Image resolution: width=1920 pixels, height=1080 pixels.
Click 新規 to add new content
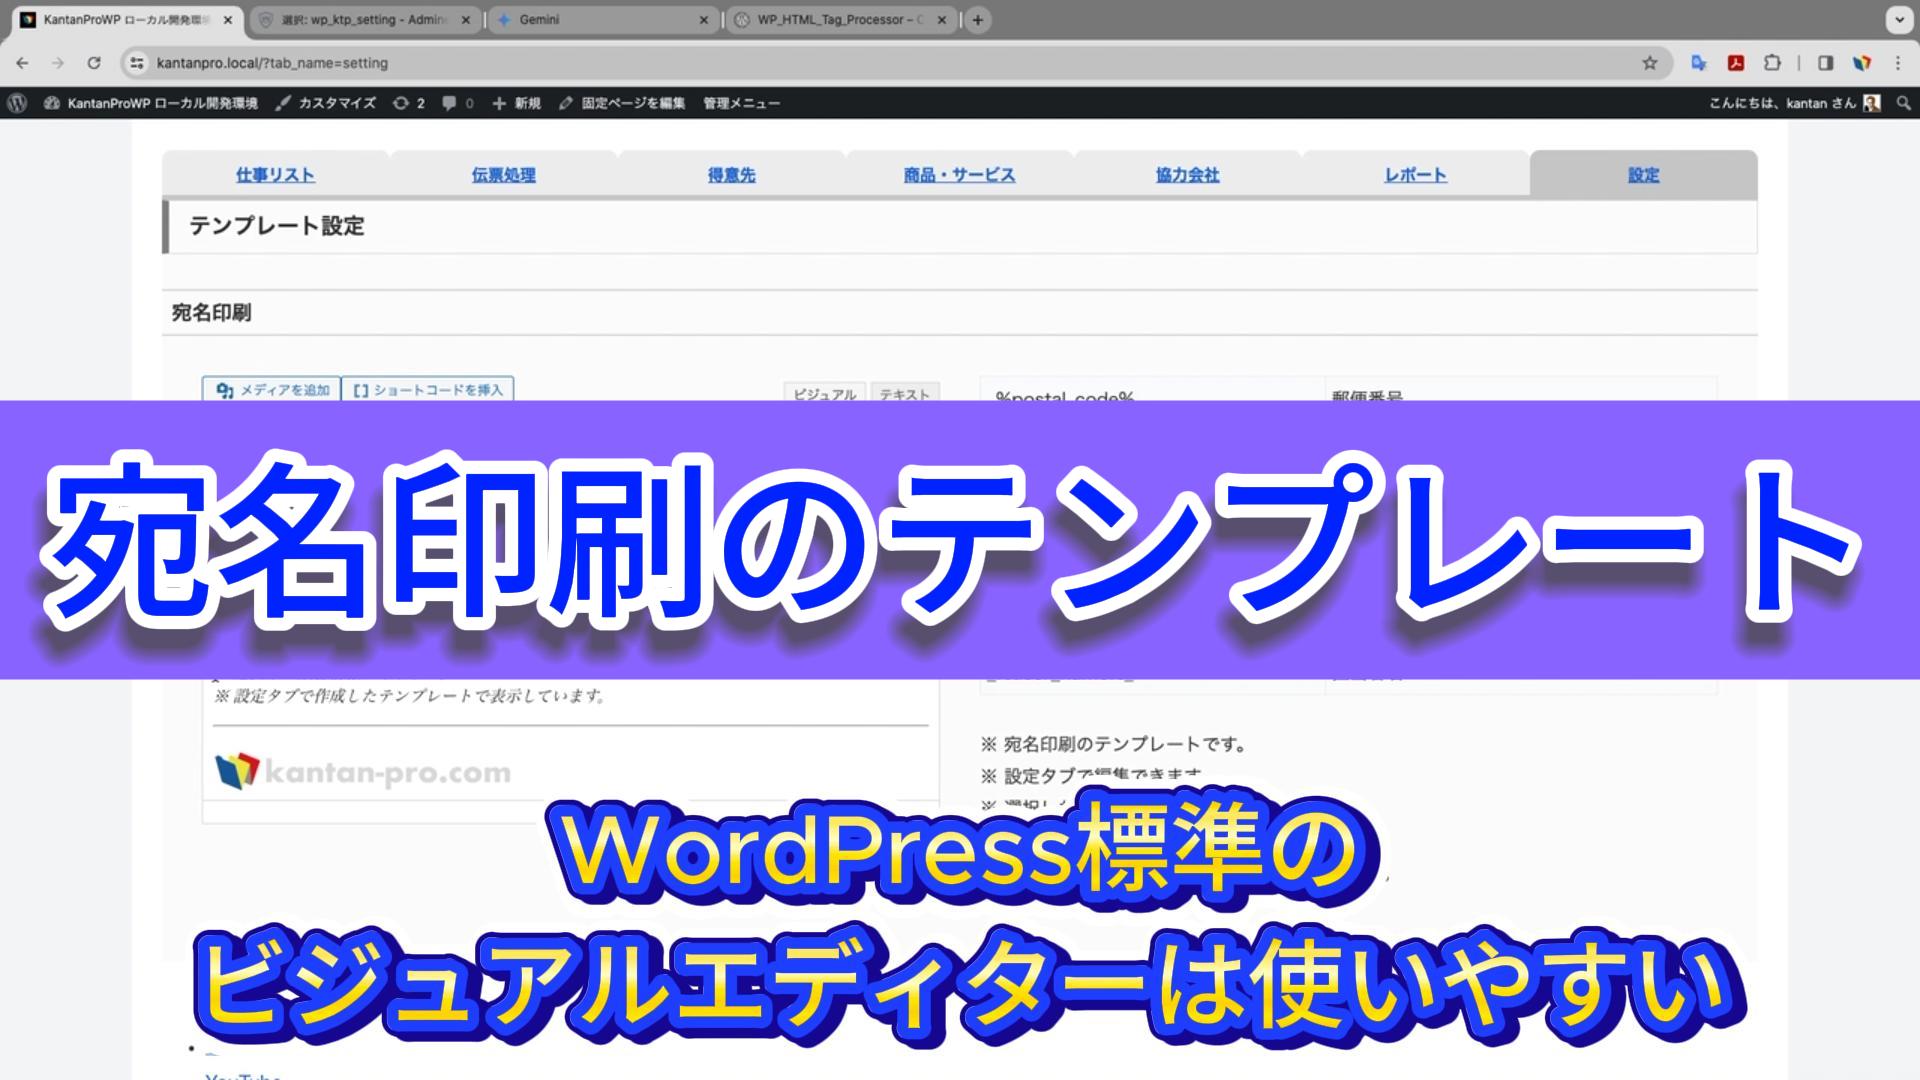coord(517,103)
